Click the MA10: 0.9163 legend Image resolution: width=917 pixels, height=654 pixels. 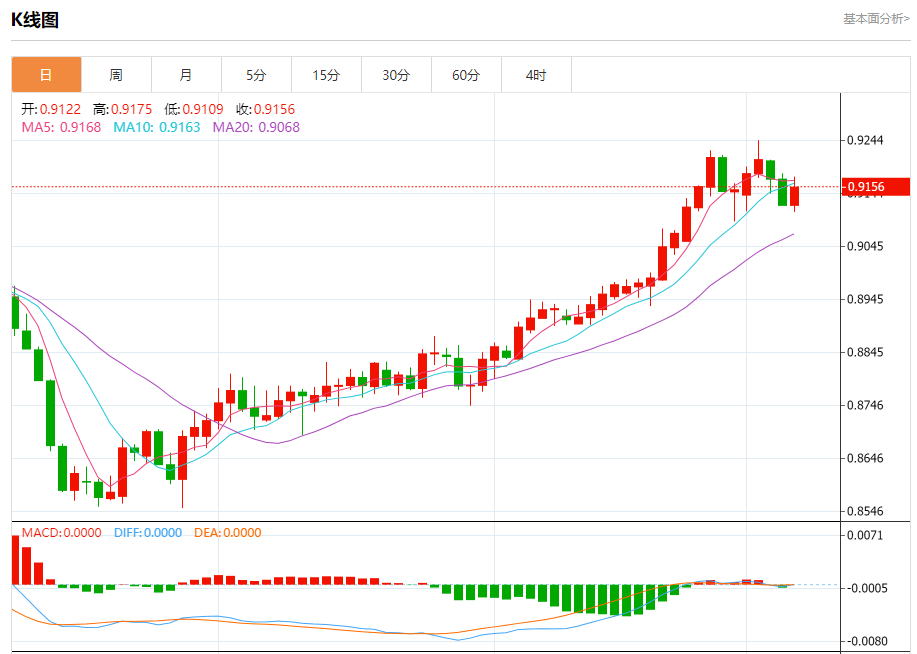(157, 127)
